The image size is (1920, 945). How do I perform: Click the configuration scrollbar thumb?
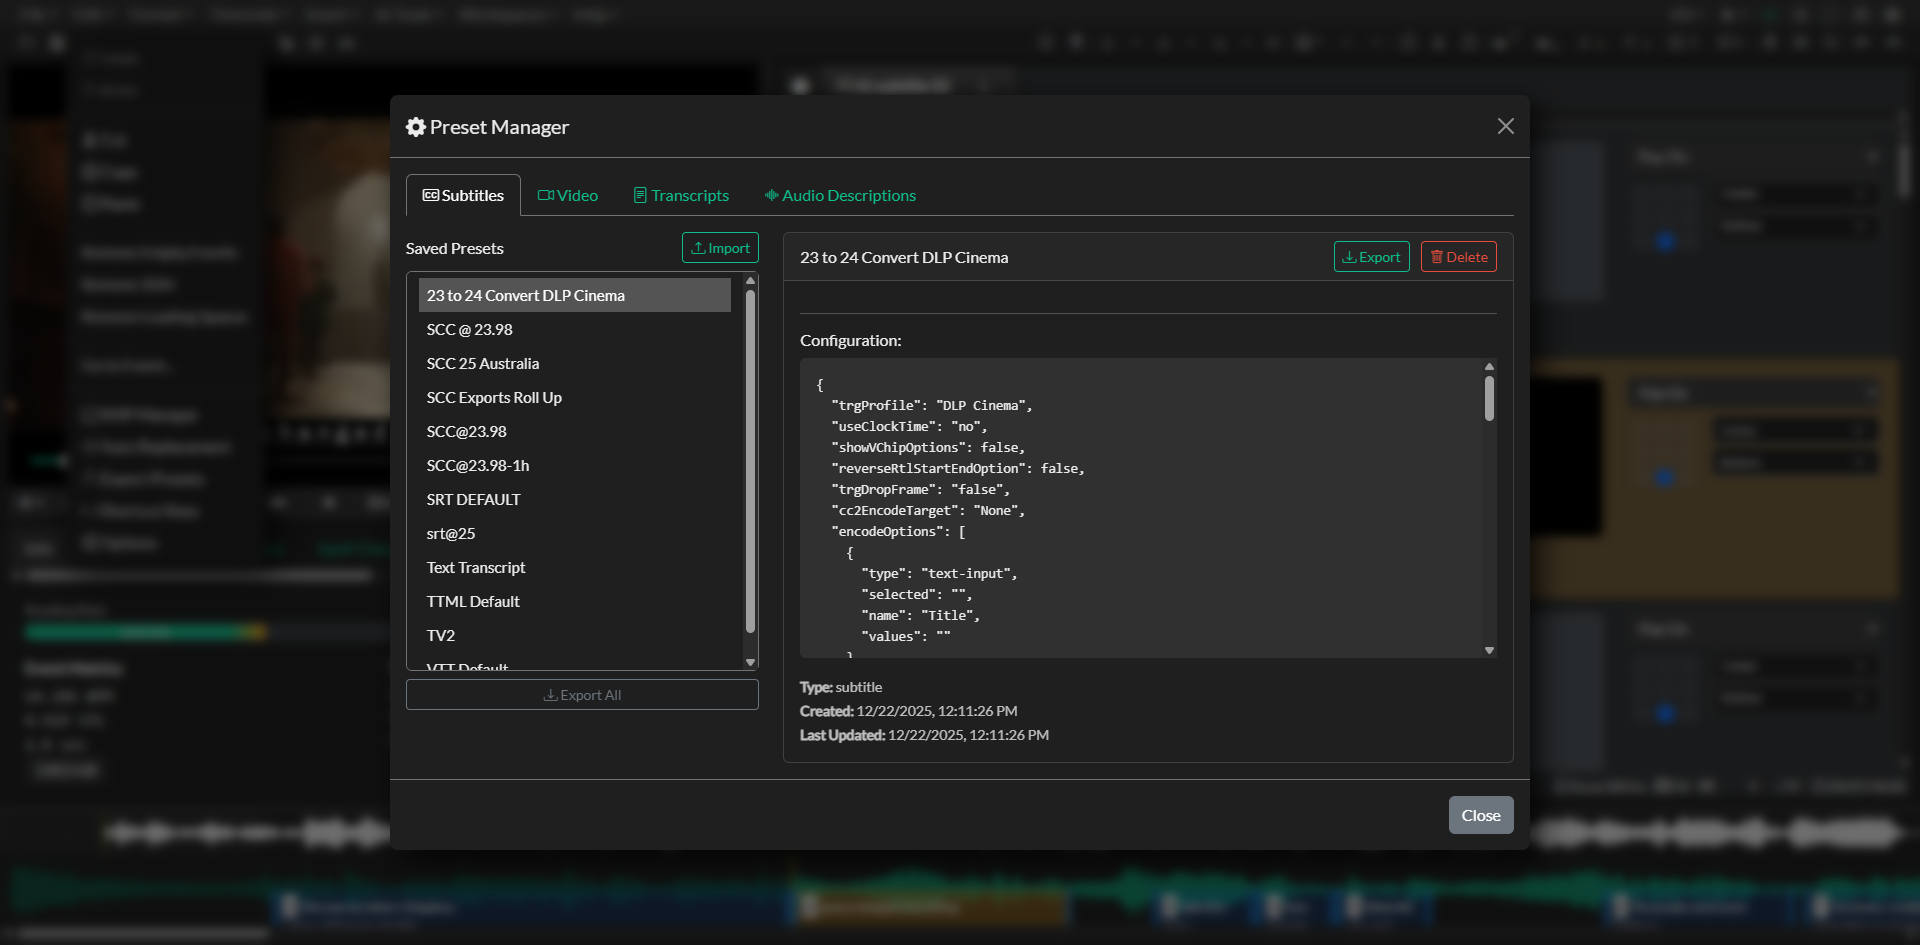(1489, 398)
